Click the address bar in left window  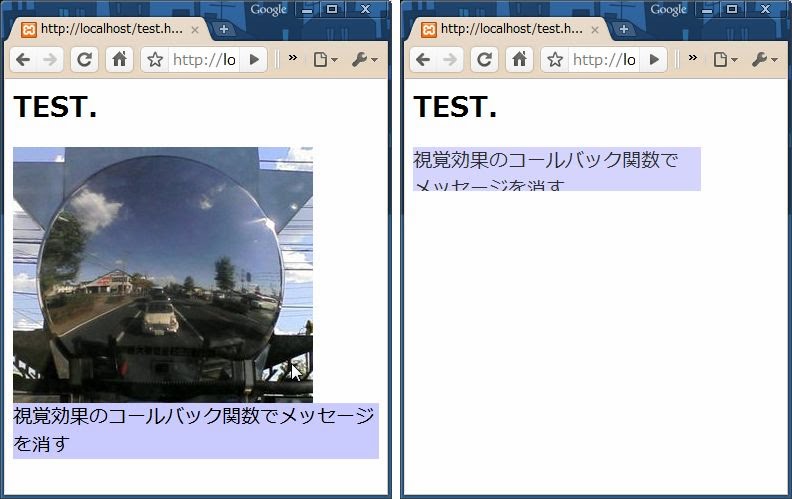click(204, 60)
